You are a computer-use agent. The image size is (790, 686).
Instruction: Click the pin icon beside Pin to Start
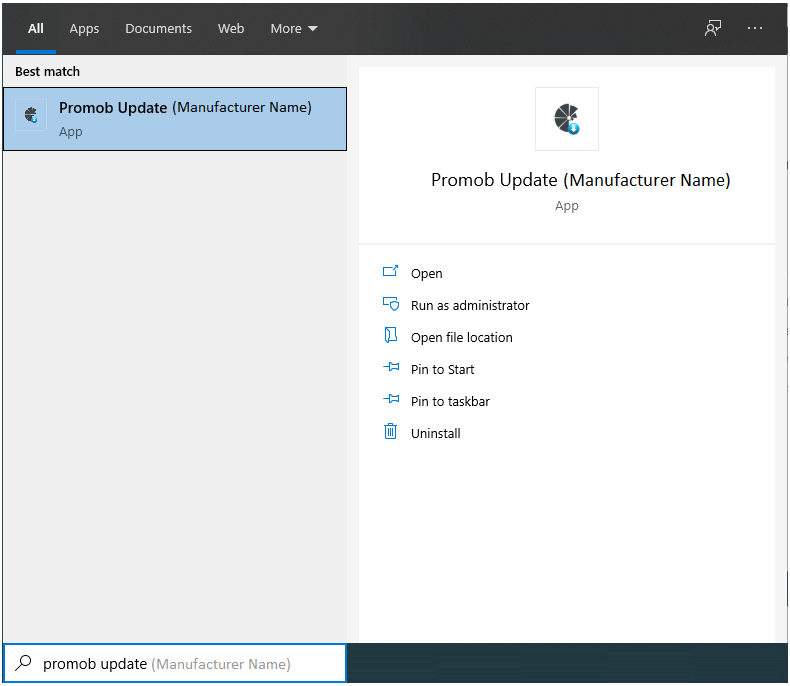click(391, 367)
